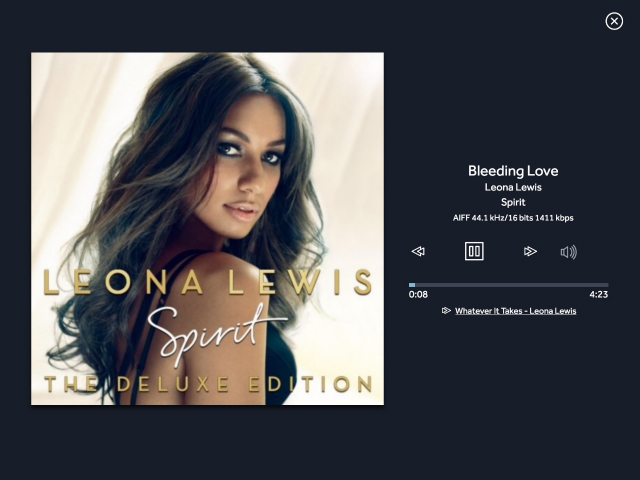
Task: Select the Bleeding Love song title
Action: pos(513,171)
